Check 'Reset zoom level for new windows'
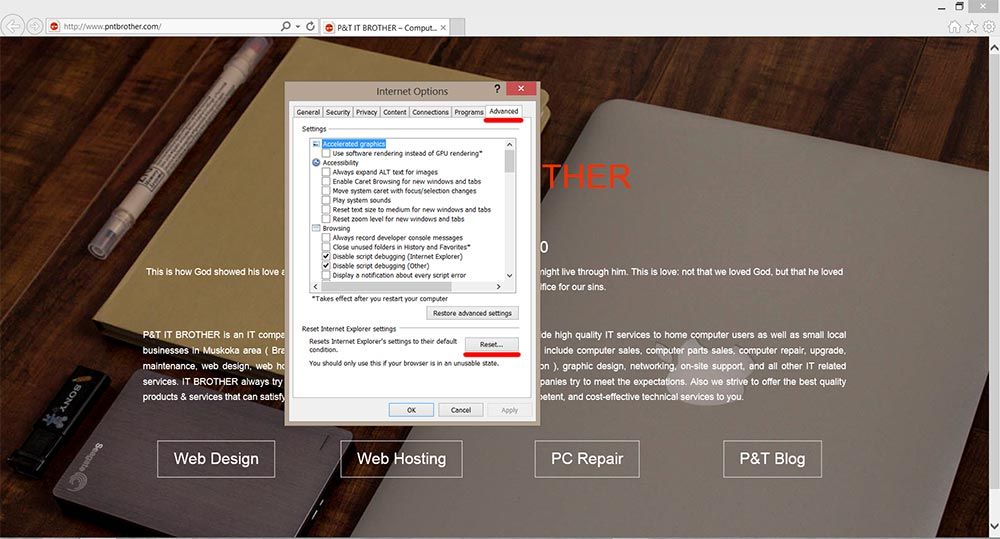The width and height of the screenshot is (1000, 539). [326, 219]
